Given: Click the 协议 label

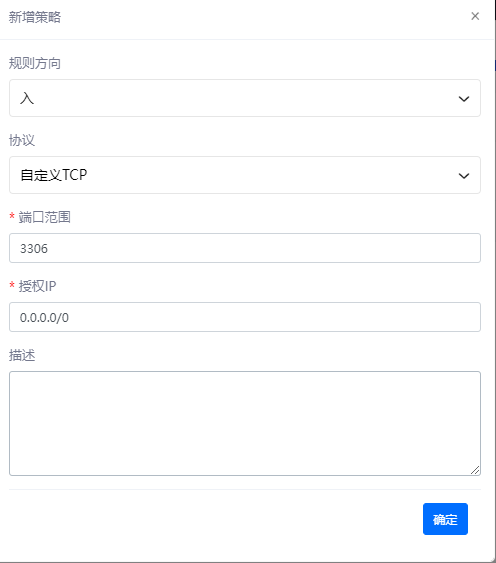Looking at the screenshot, I should [x=22, y=140].
